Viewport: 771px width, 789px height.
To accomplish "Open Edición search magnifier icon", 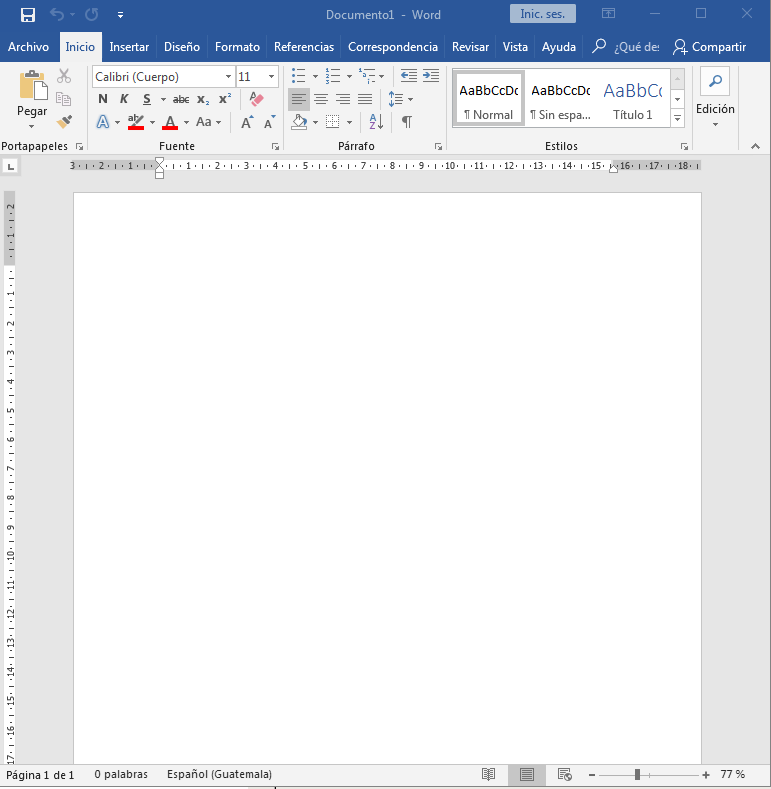I will click(x=715, y=81).
